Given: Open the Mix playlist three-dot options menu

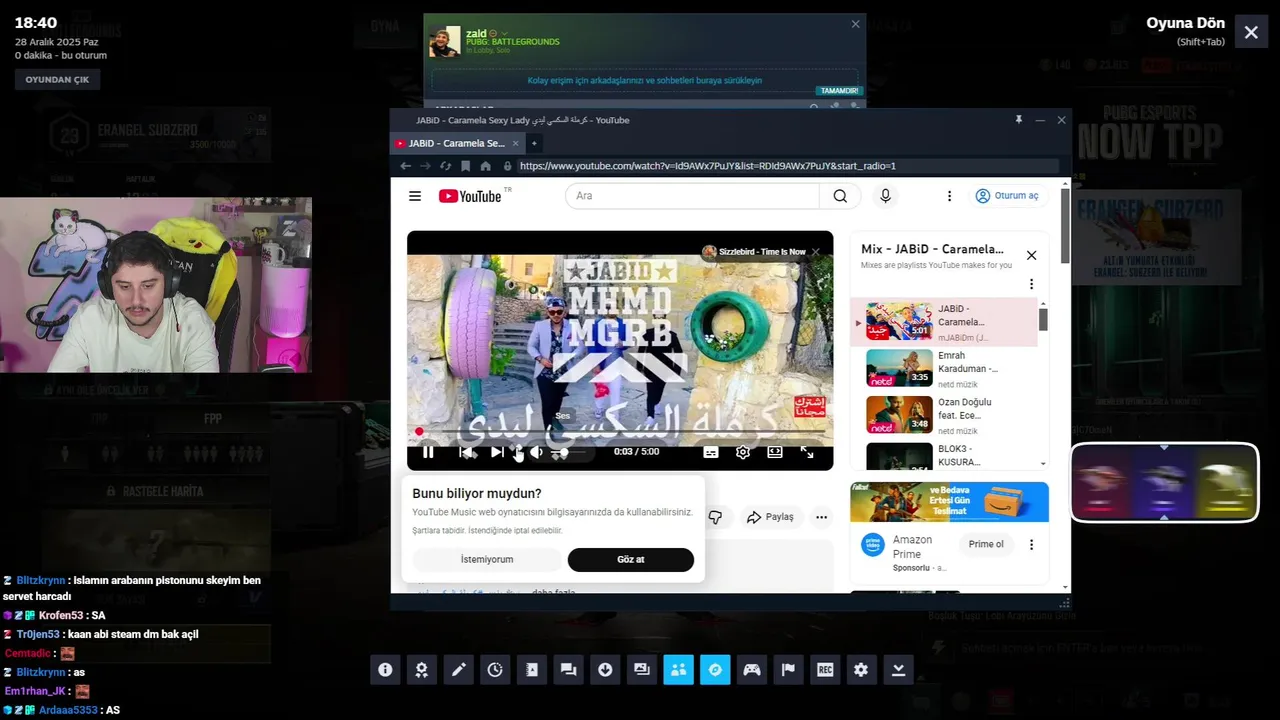Looking at the screenshot, I should [x=1031, y=284].
